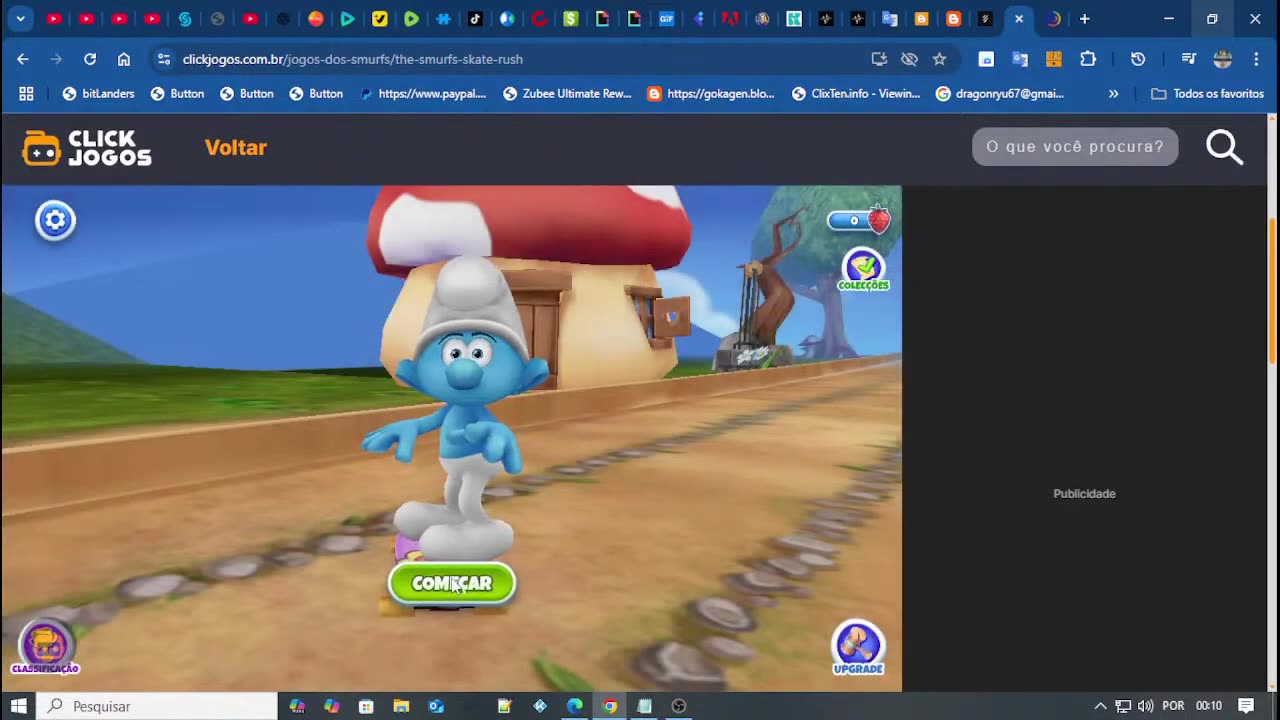Go back with the browser back arrow
Screen dimensions: 1280x720
point(23,59)
